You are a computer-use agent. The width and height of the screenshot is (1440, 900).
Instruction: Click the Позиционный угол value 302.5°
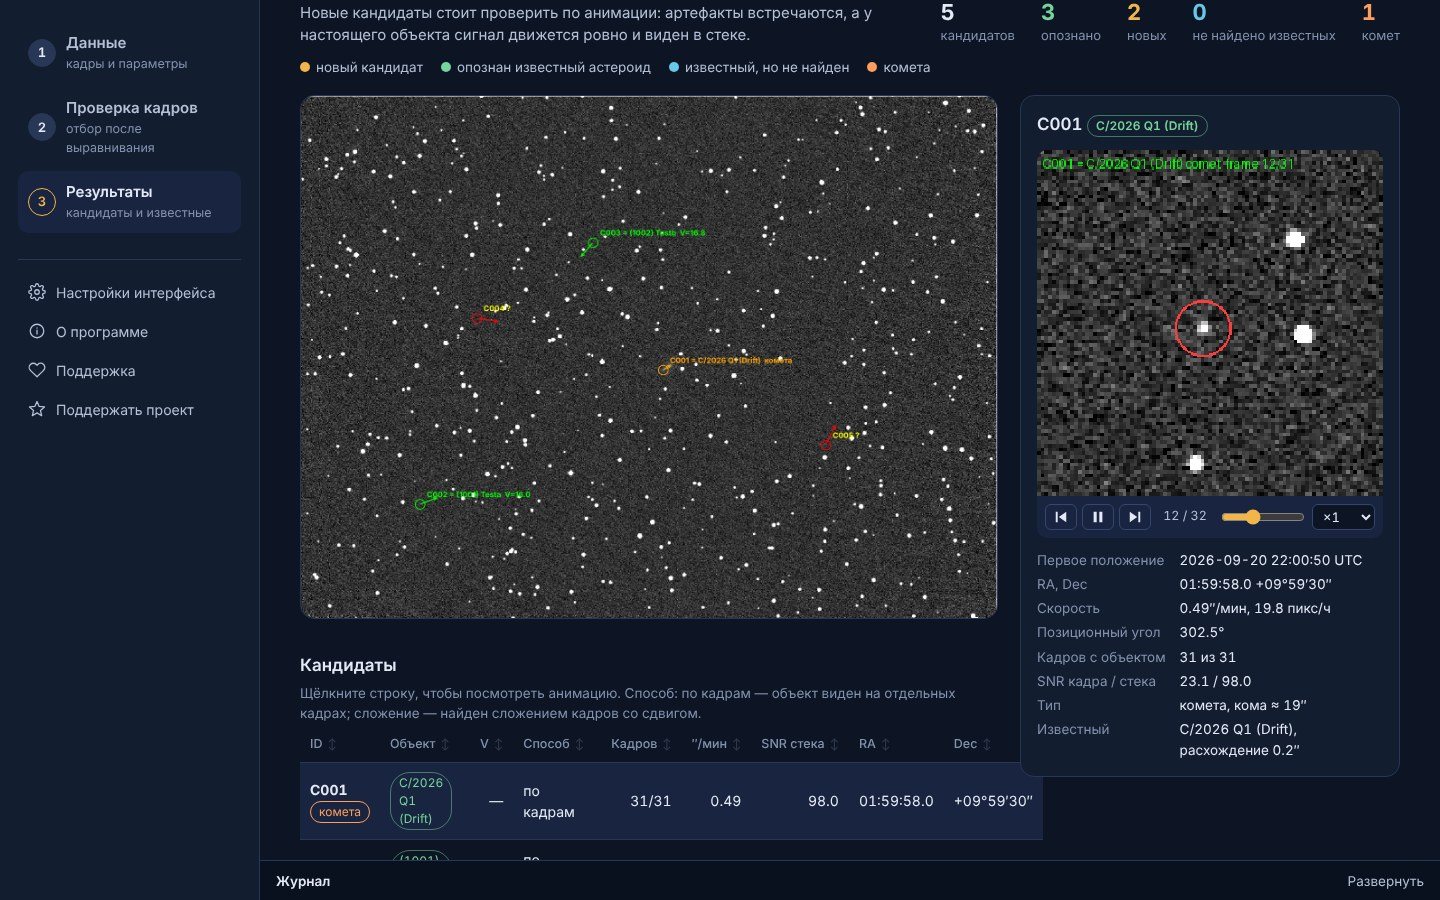1202,632
